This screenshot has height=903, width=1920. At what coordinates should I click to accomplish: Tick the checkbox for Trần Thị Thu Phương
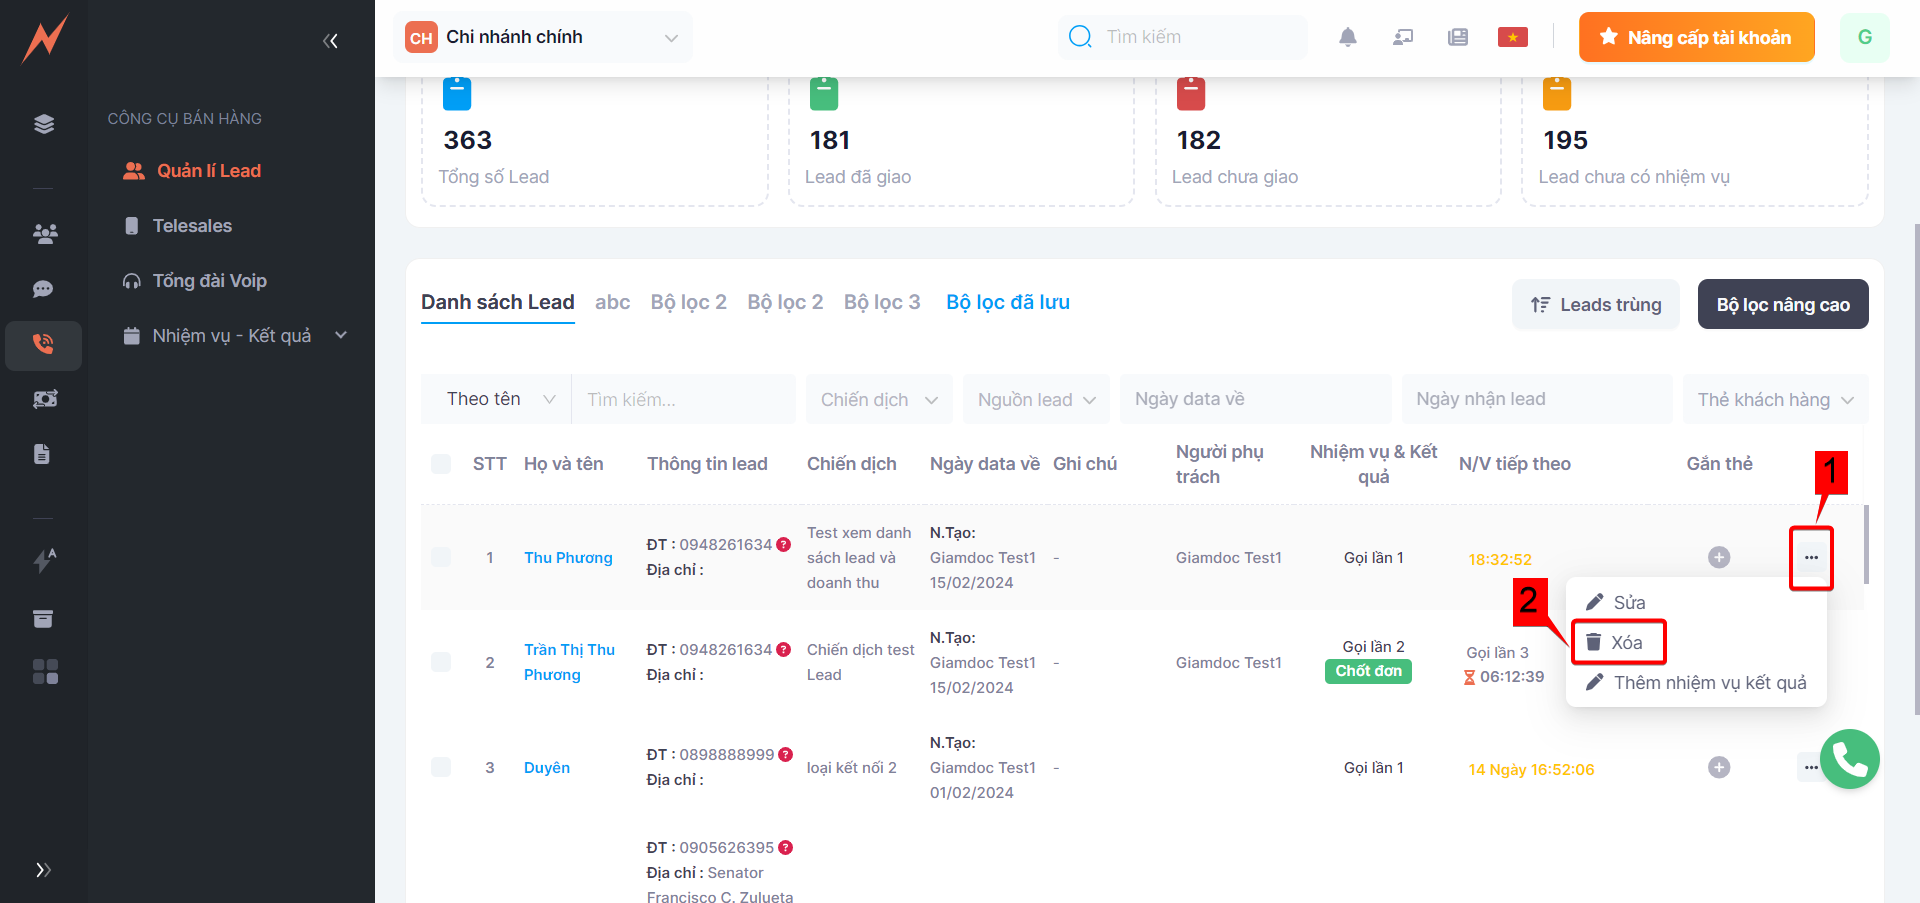[441, 662]
